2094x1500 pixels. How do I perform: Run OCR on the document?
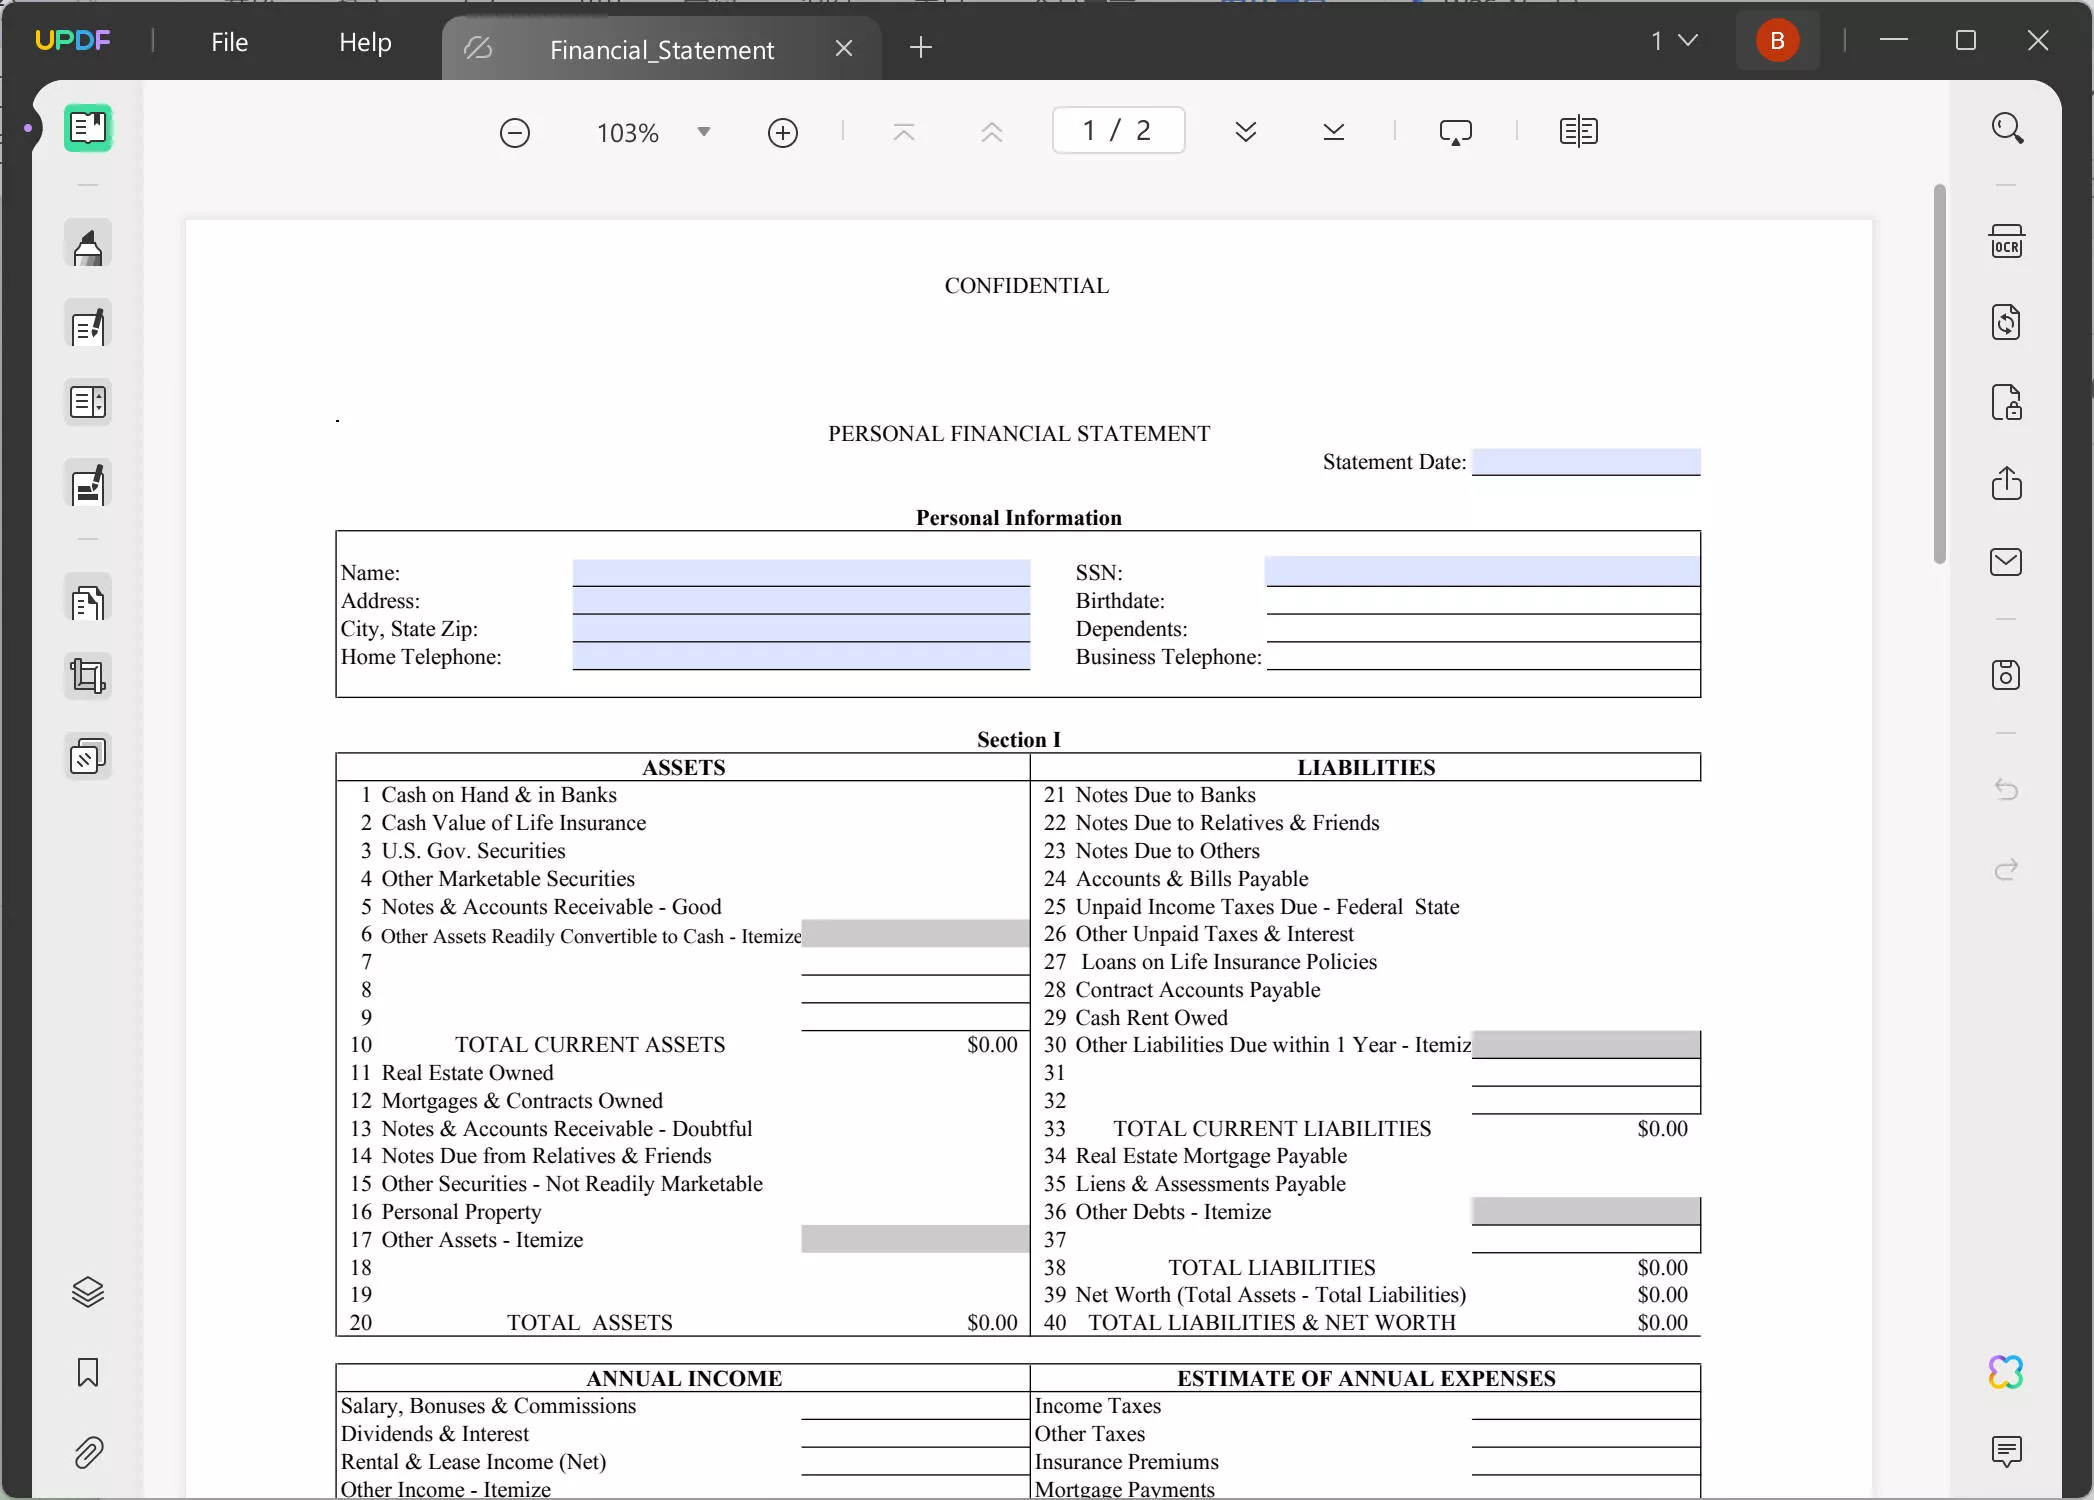pos(2007,240)
